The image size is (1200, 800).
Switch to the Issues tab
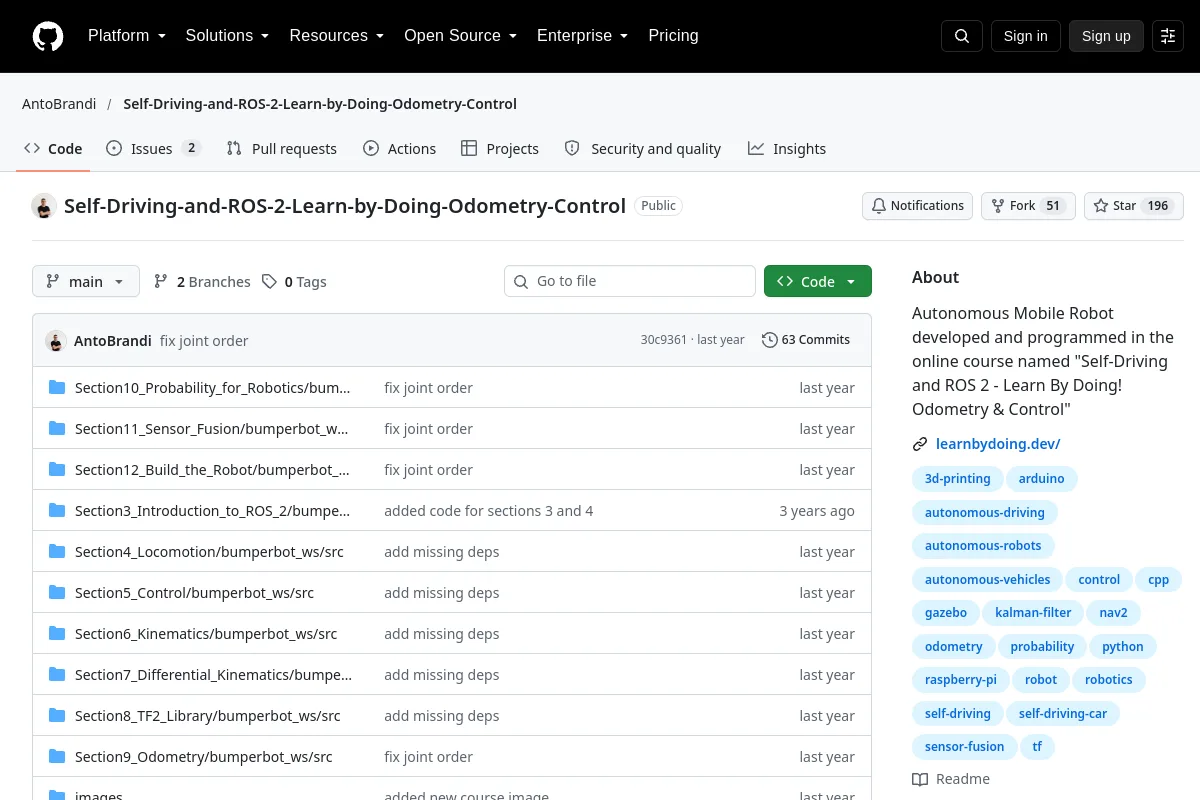[x=154, y=149]
